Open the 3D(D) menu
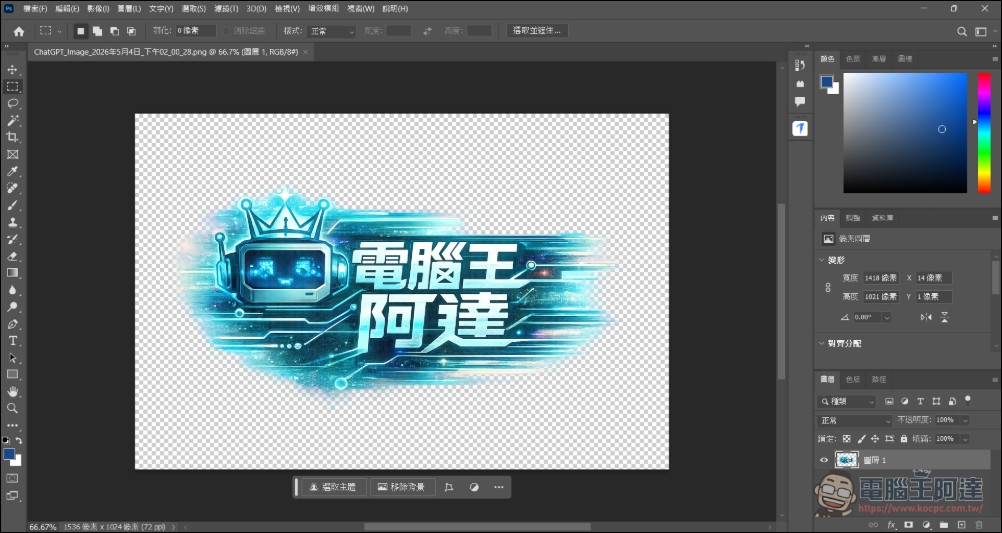The height and width of the screenshot is (533, 1002). tap(256, 9)
